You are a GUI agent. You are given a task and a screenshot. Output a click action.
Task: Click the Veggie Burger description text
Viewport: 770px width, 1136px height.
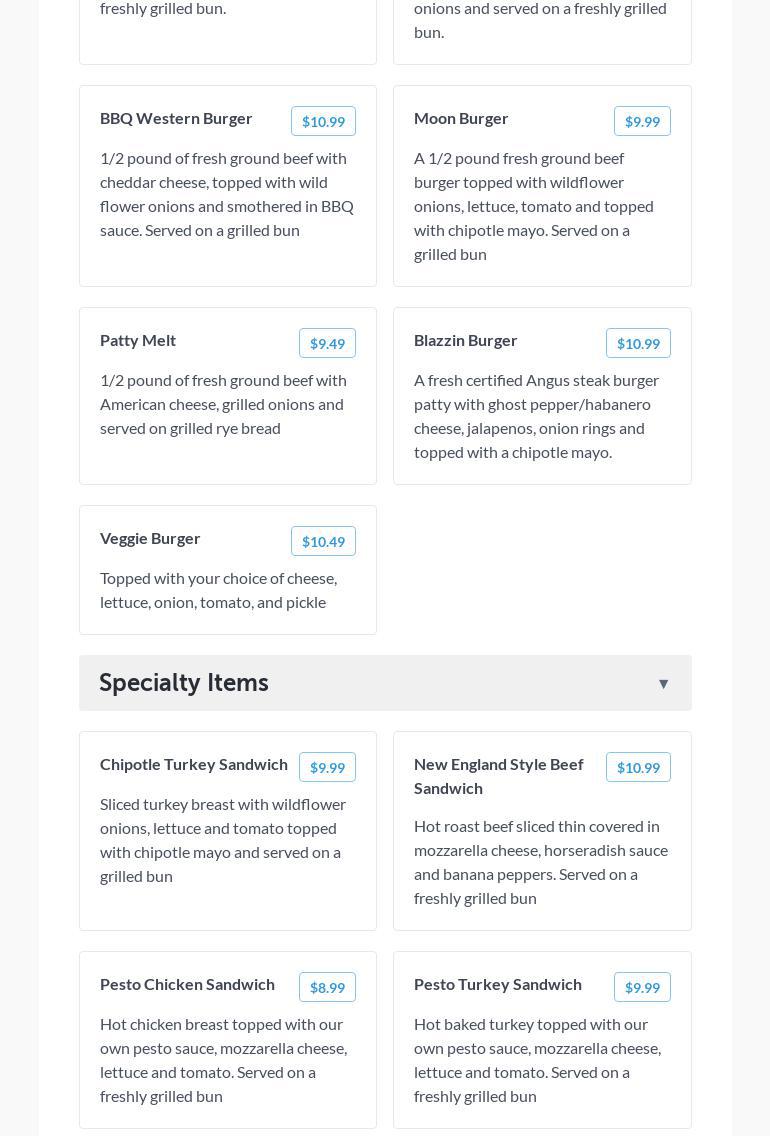(x=218, y=590)
